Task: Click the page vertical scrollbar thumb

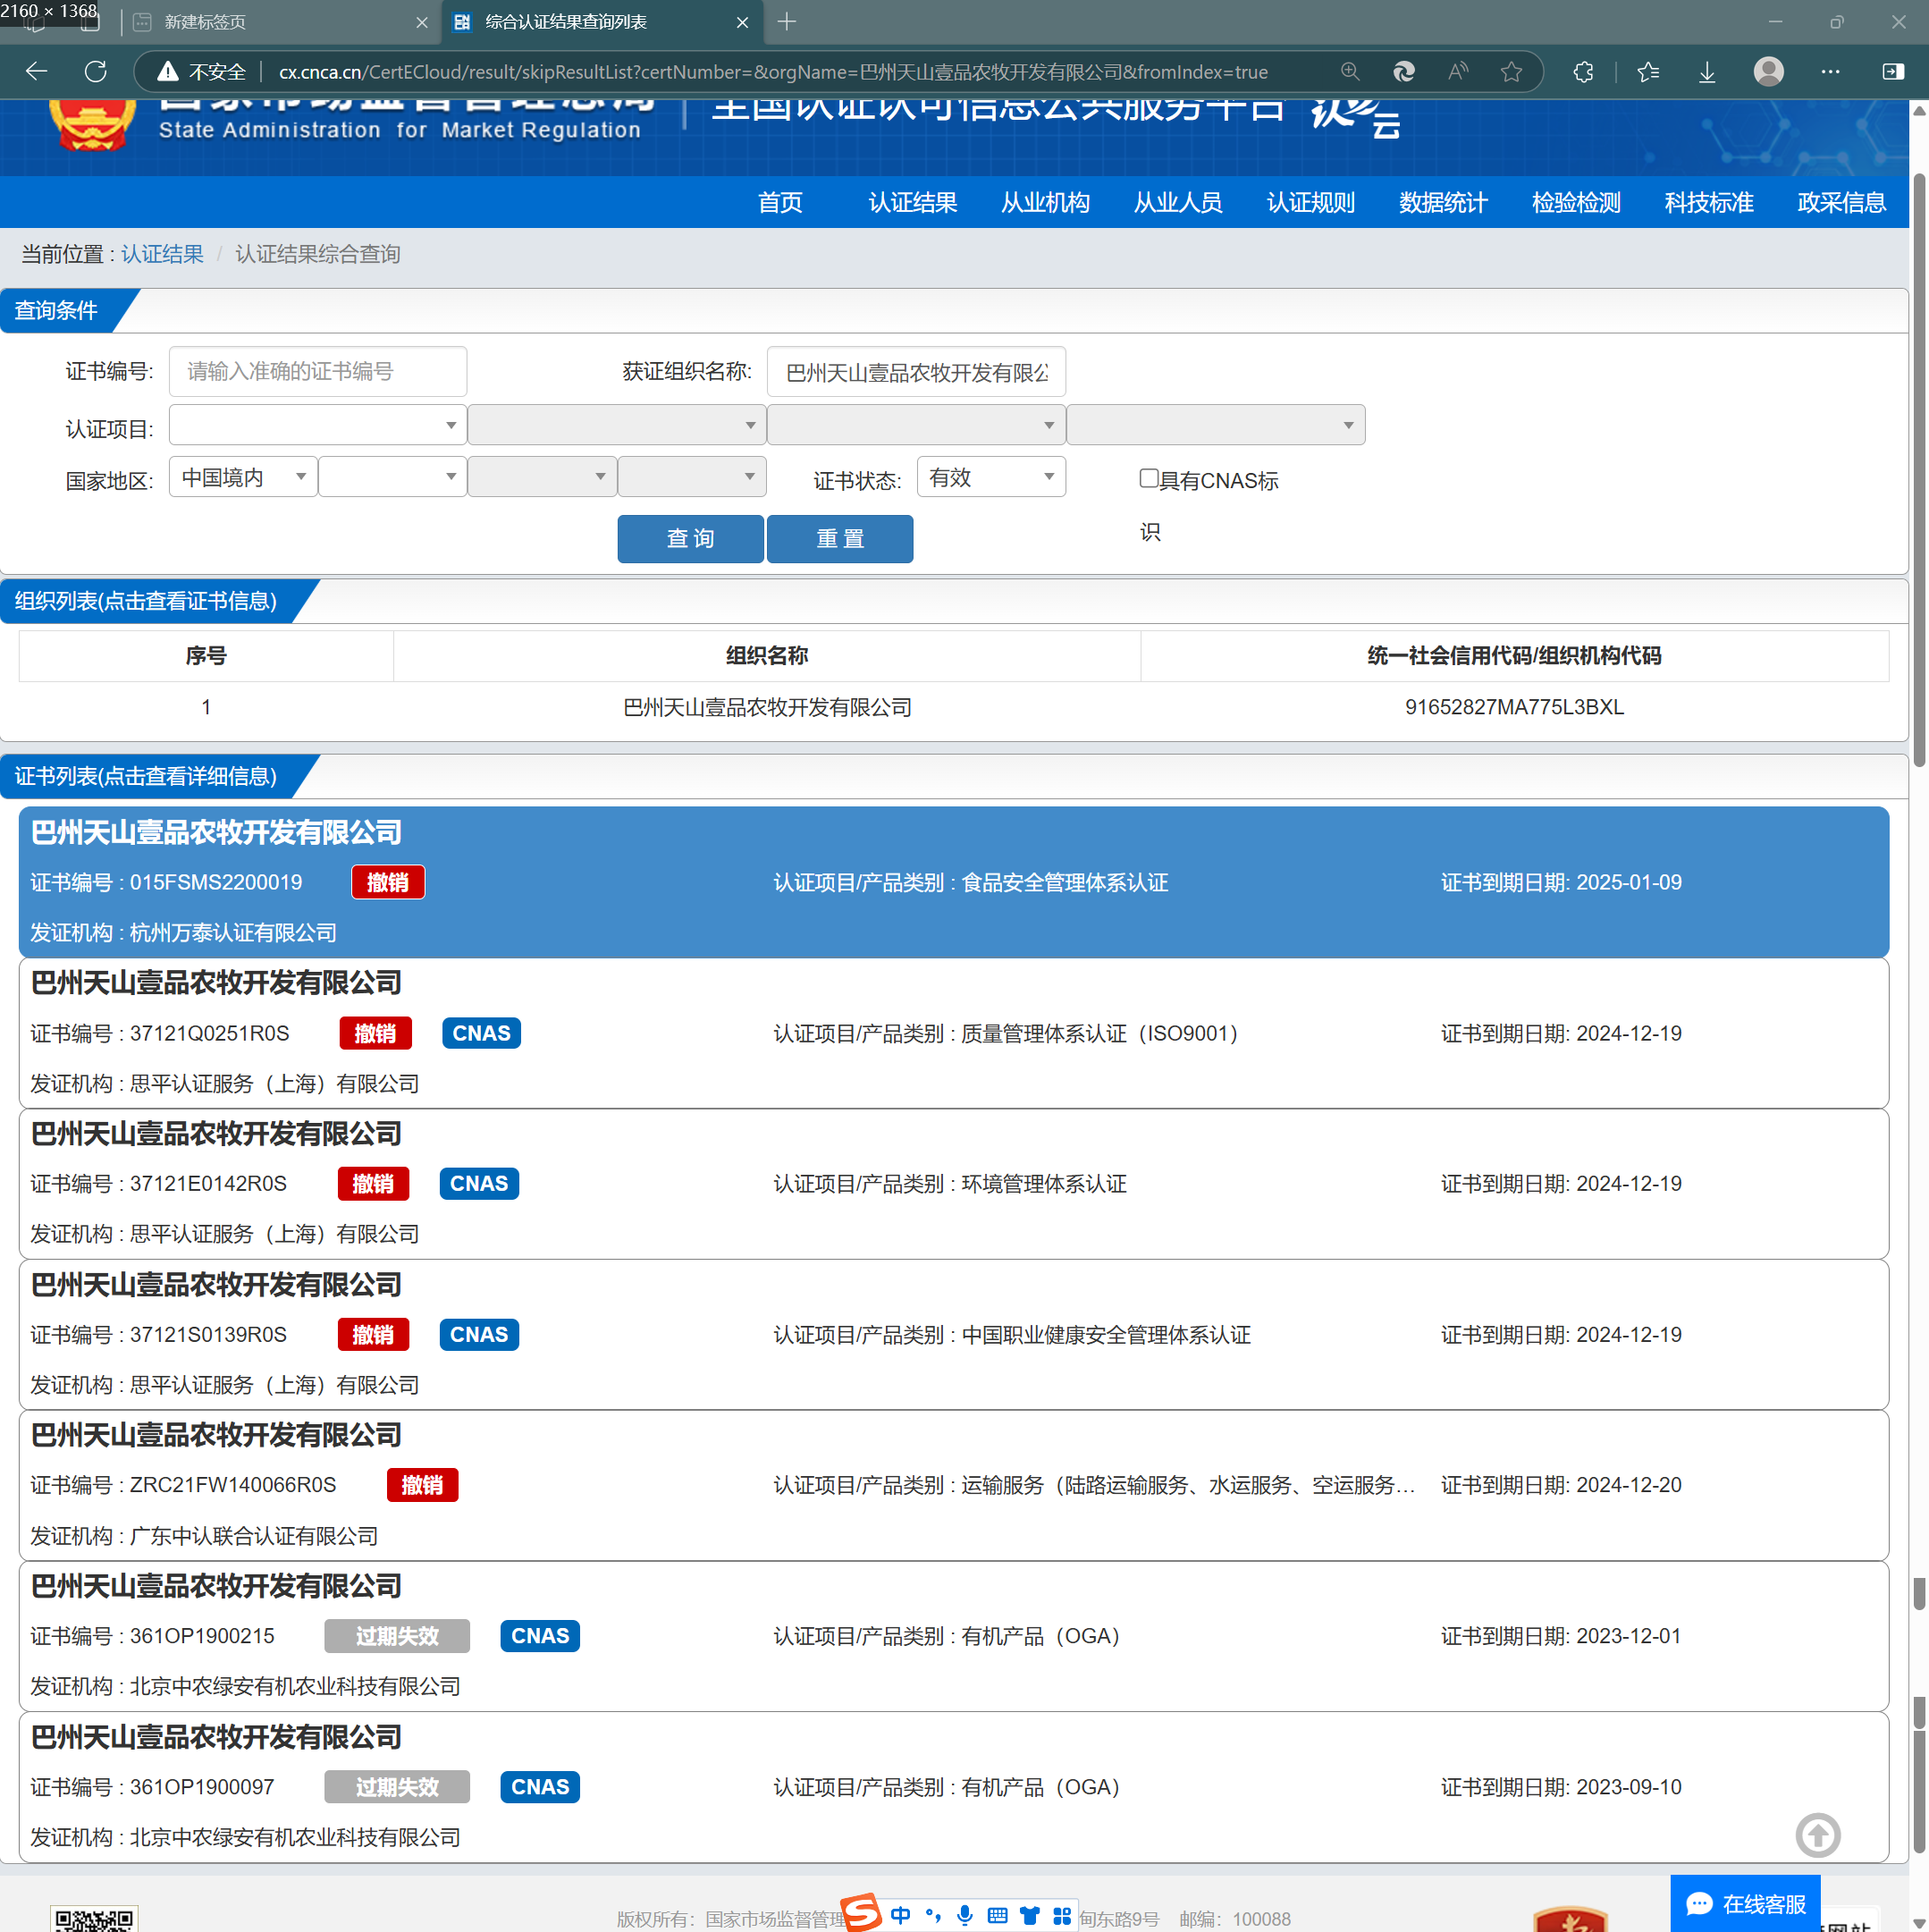Action: 1919,470
